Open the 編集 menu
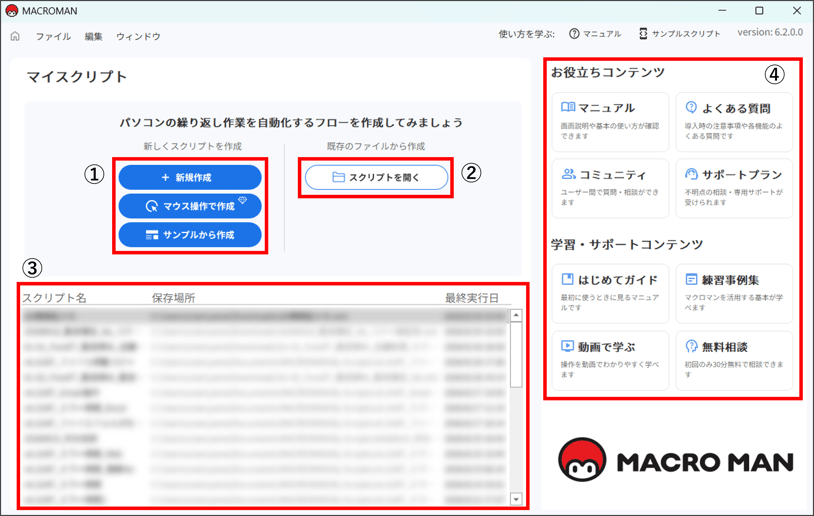 tap(93, 36)
